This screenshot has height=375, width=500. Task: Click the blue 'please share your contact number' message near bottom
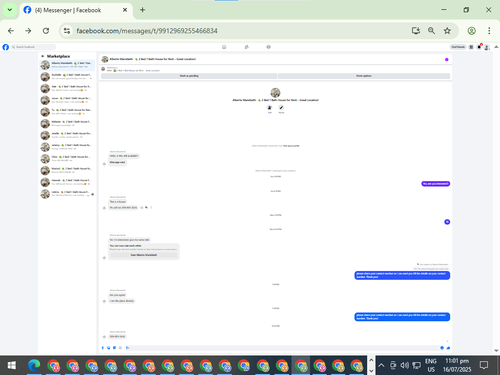[x=402, y=317]
